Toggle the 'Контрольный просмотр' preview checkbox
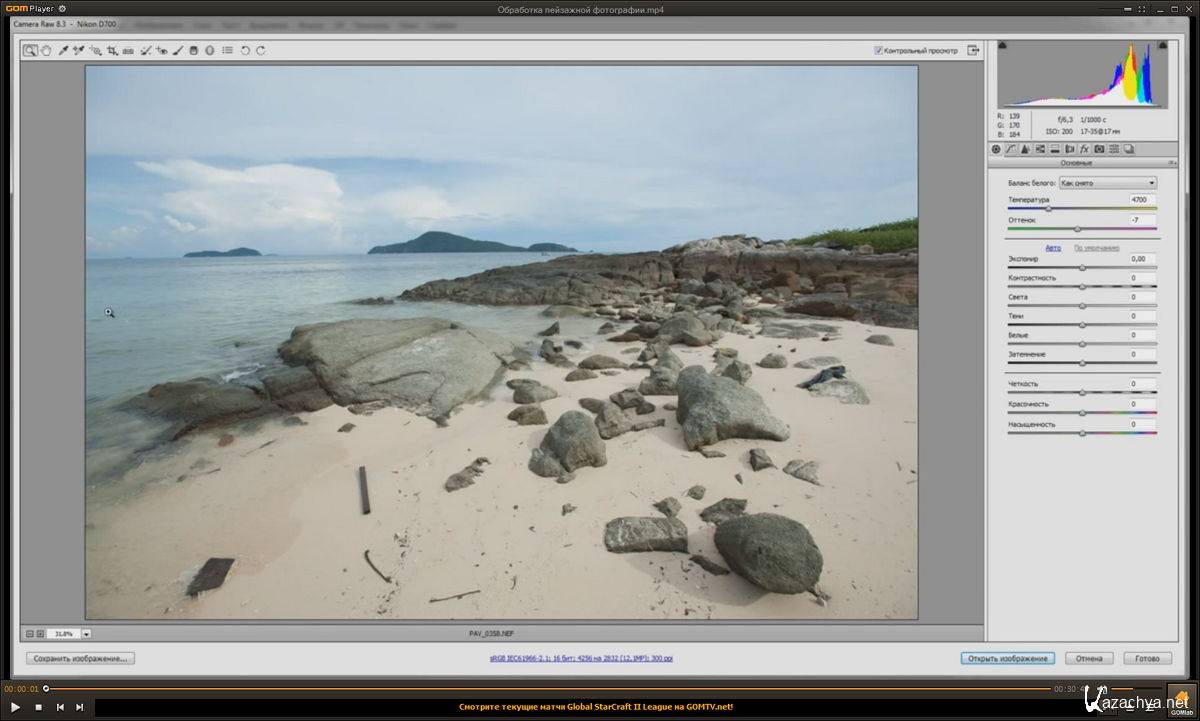The height and width of the screenshot is (721, 1200). click(x=878, y=50)
